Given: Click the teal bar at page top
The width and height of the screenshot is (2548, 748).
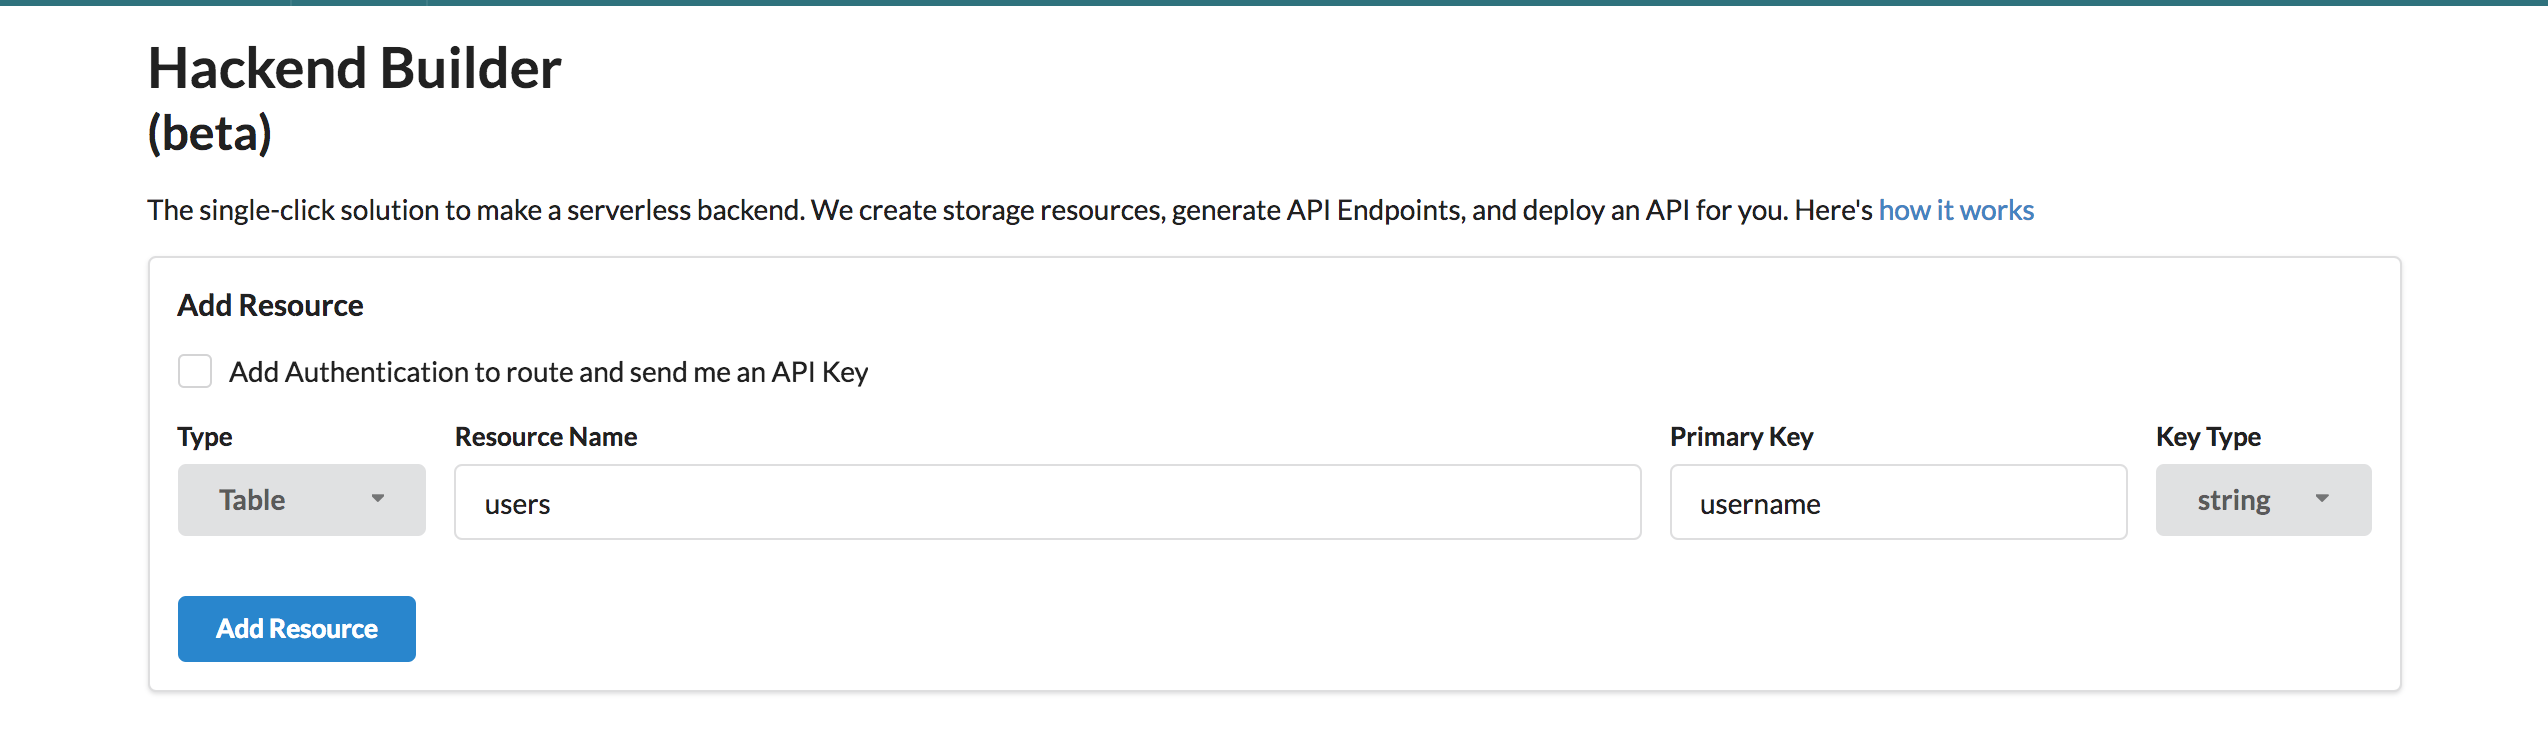Looking at the screenshot, I should 1274,3.
